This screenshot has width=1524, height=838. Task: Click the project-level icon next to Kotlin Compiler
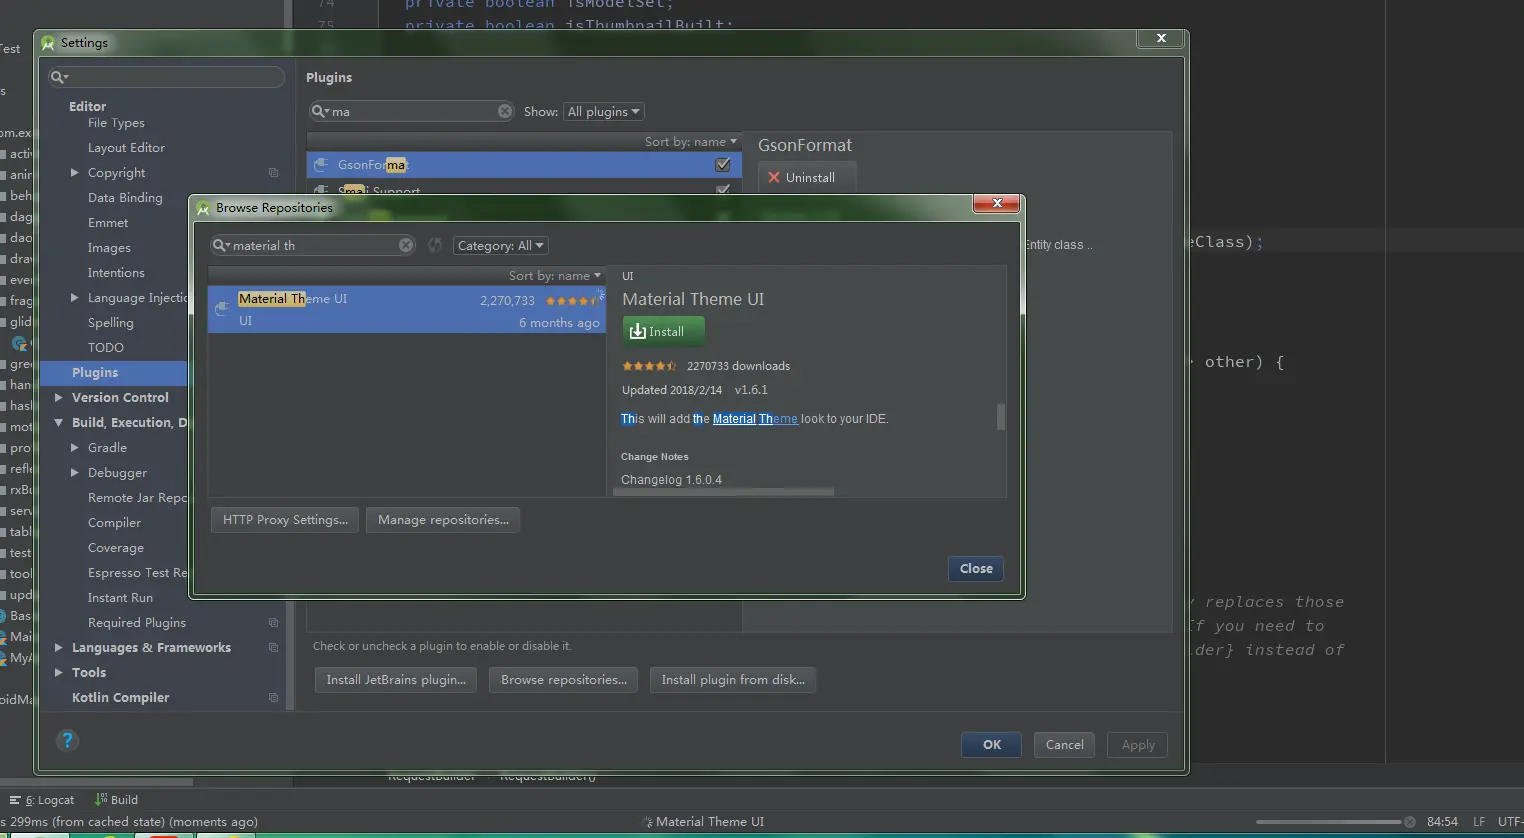[x=273, y=698]
